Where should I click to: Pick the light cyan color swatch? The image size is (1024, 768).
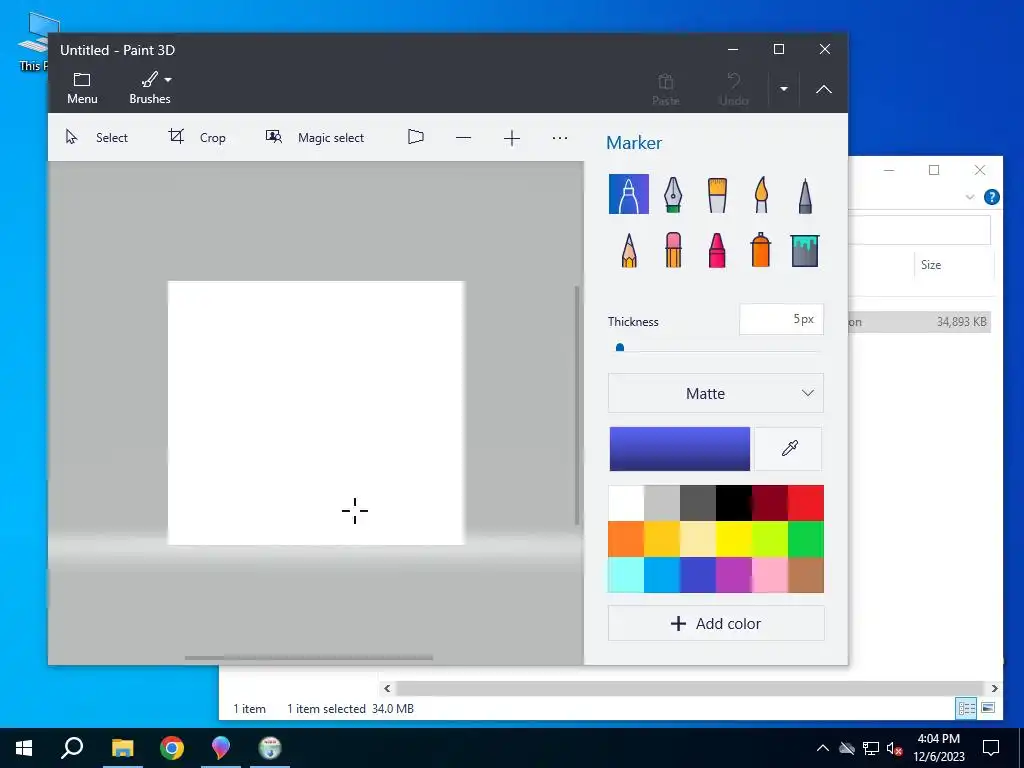click(626, 575)
